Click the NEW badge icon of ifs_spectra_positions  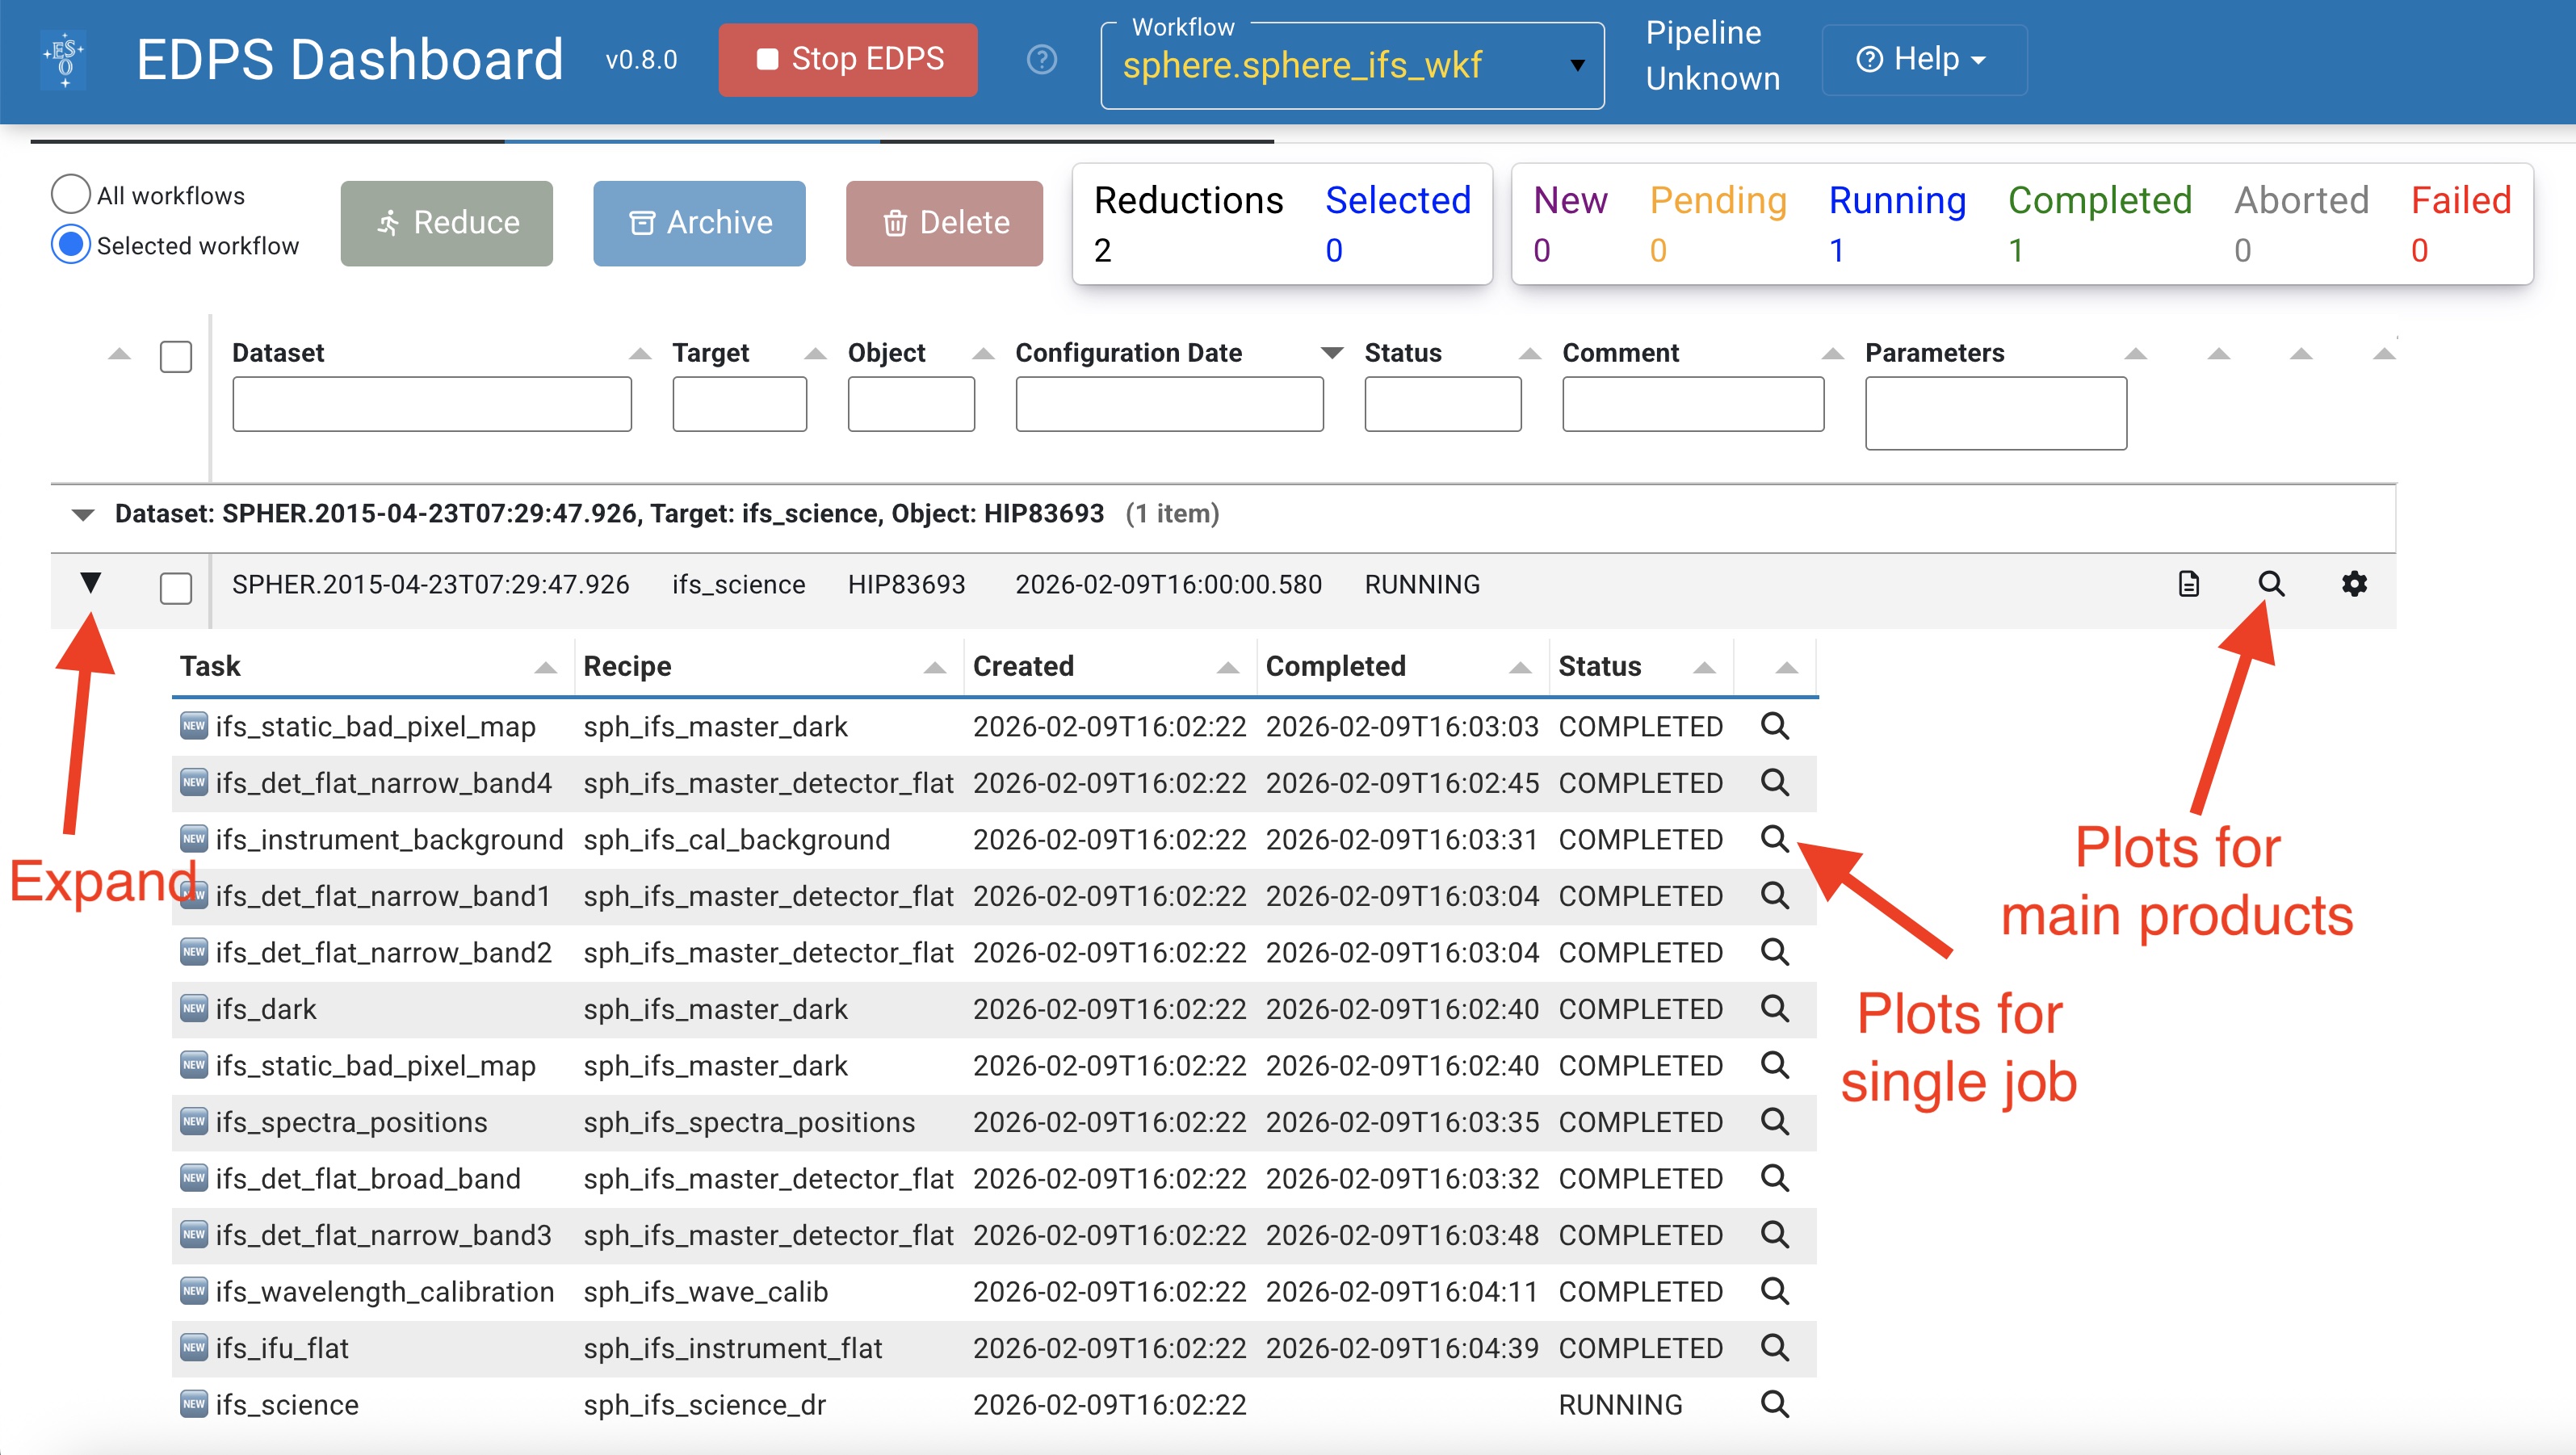tap(194, 1121)
